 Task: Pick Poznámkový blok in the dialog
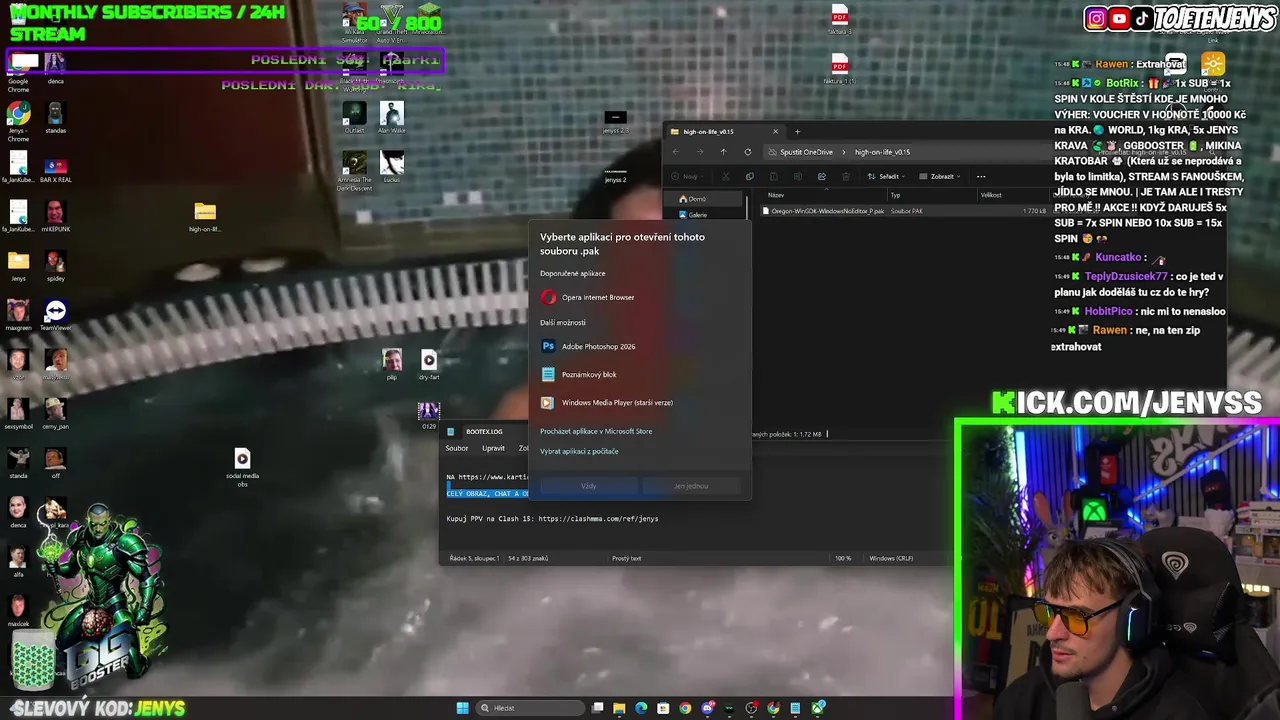[639, 374]
